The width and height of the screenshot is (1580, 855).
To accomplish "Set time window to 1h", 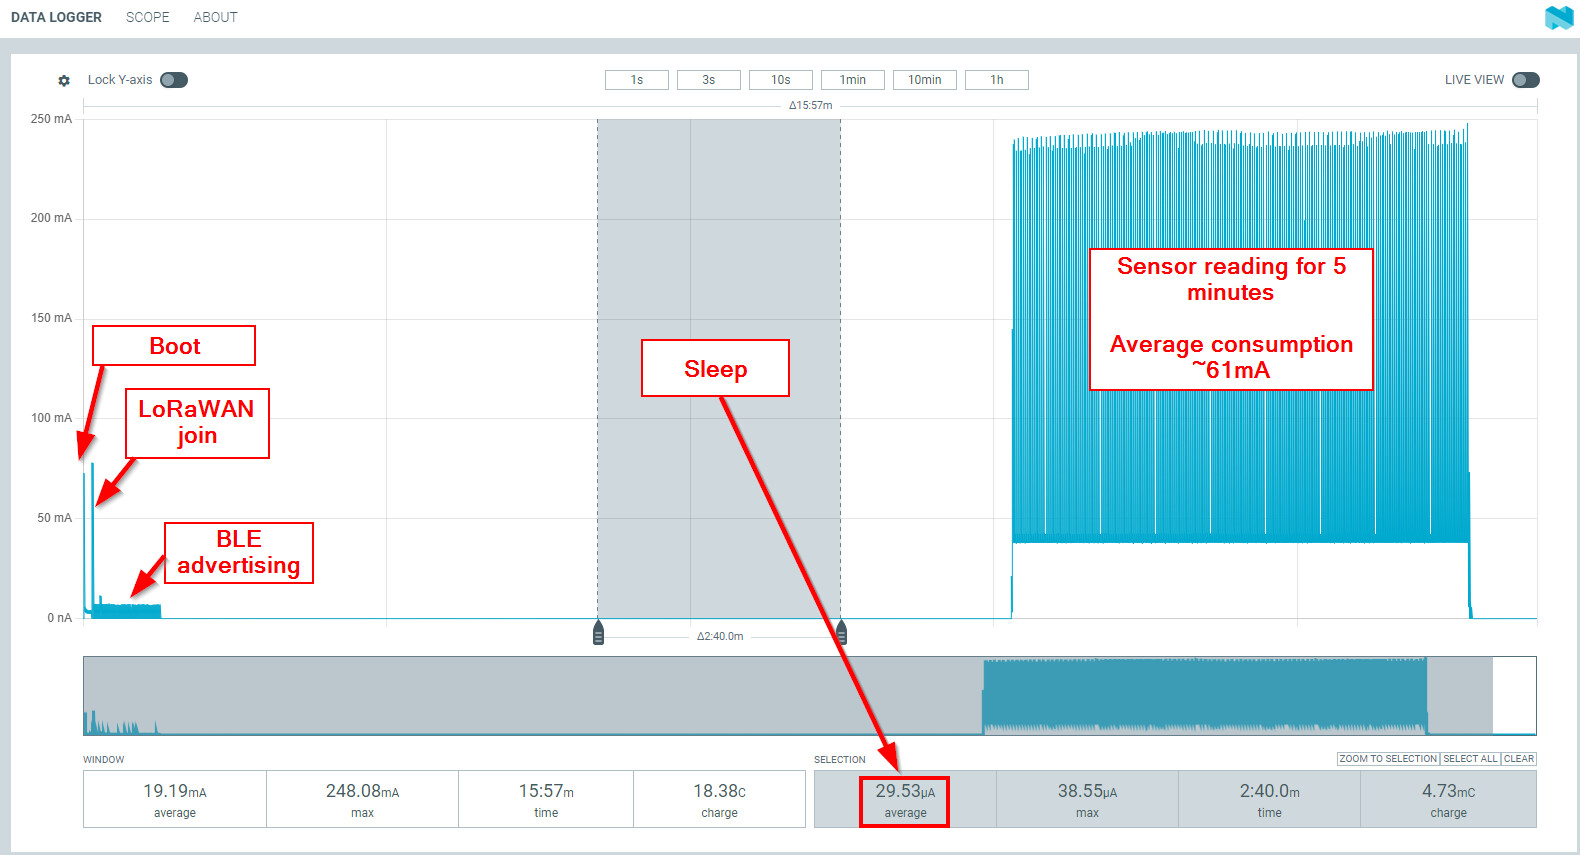I will [996, 80].
